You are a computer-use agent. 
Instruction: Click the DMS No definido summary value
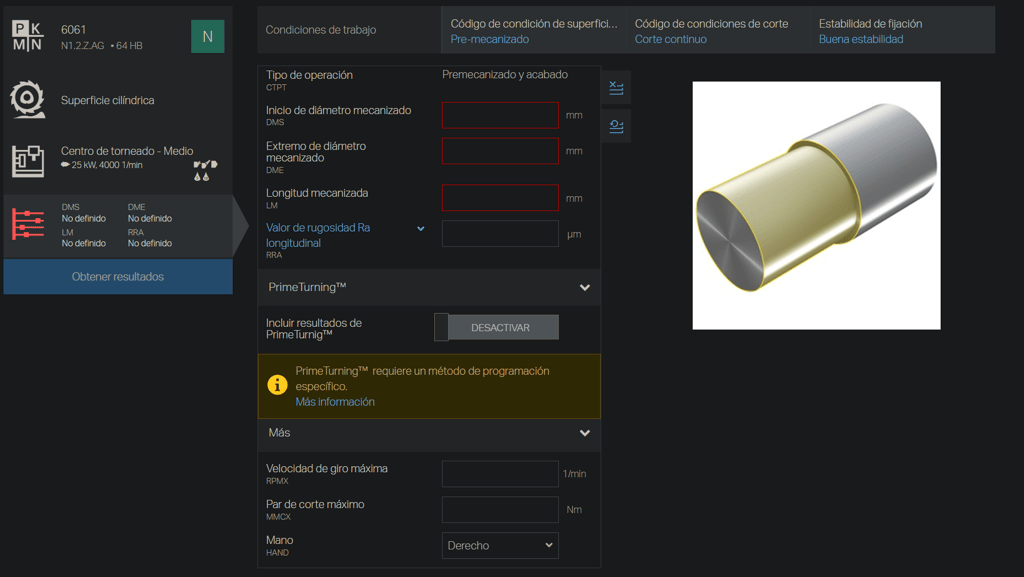tap(84, 219)
